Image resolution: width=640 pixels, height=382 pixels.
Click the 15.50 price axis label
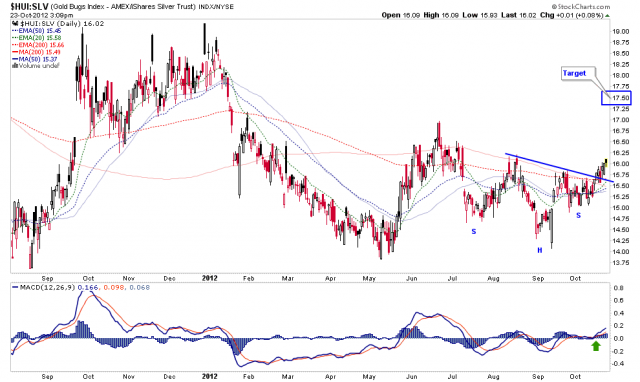coord(620,186)
